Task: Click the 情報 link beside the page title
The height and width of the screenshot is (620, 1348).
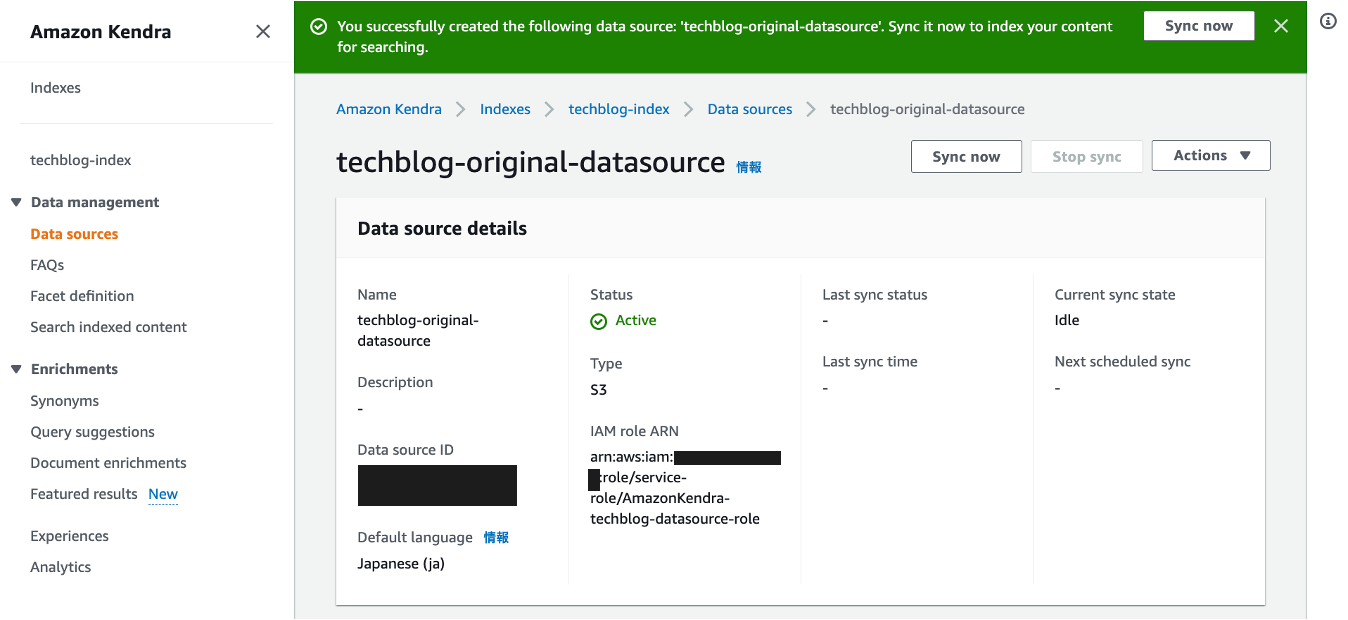Action: (x=749, y=167)
